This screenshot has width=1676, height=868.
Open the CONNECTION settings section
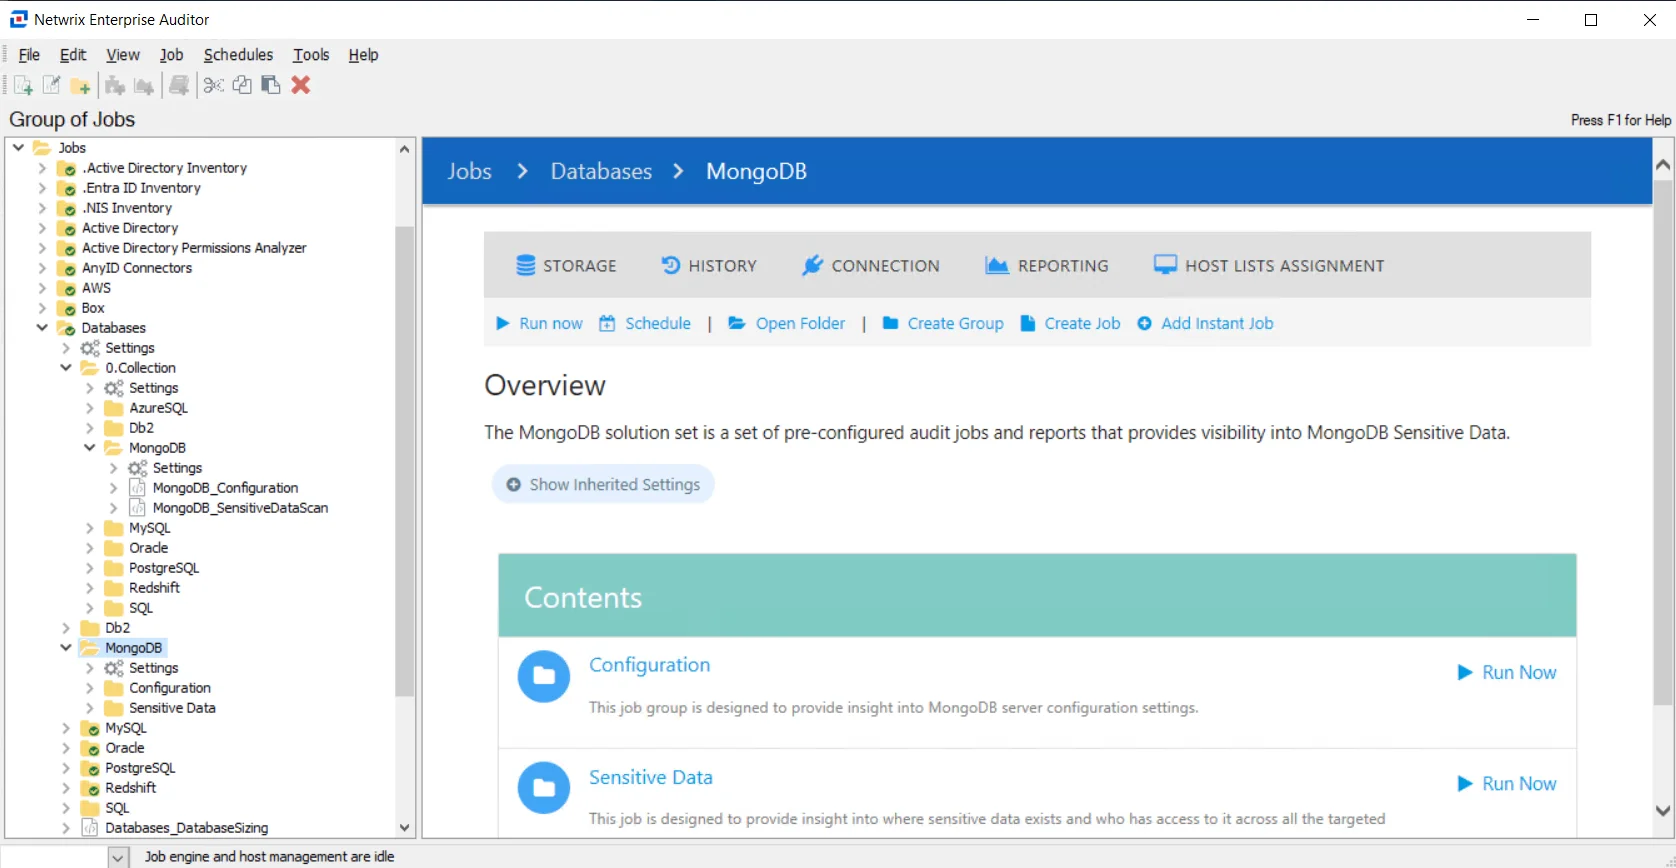pos(871,266)
